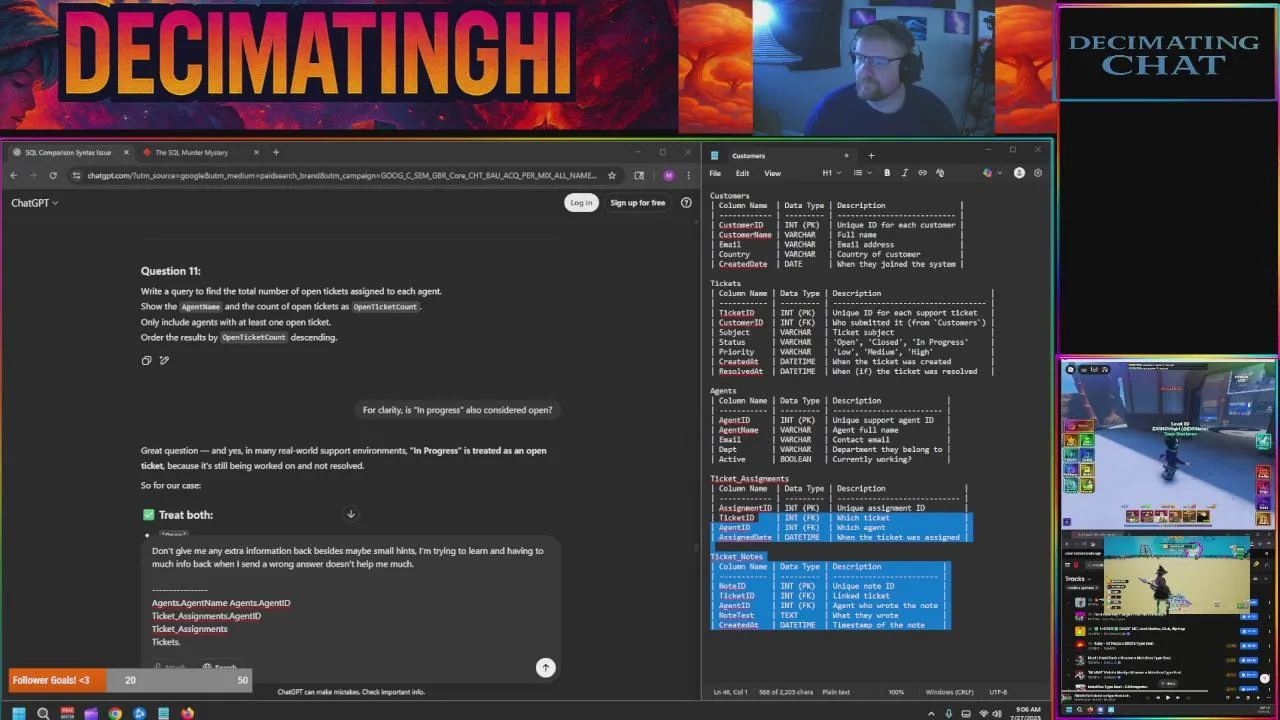
Task: Click the 'Ticket_Assignments' table title in Notepad
Action: (x=749, y=479)
